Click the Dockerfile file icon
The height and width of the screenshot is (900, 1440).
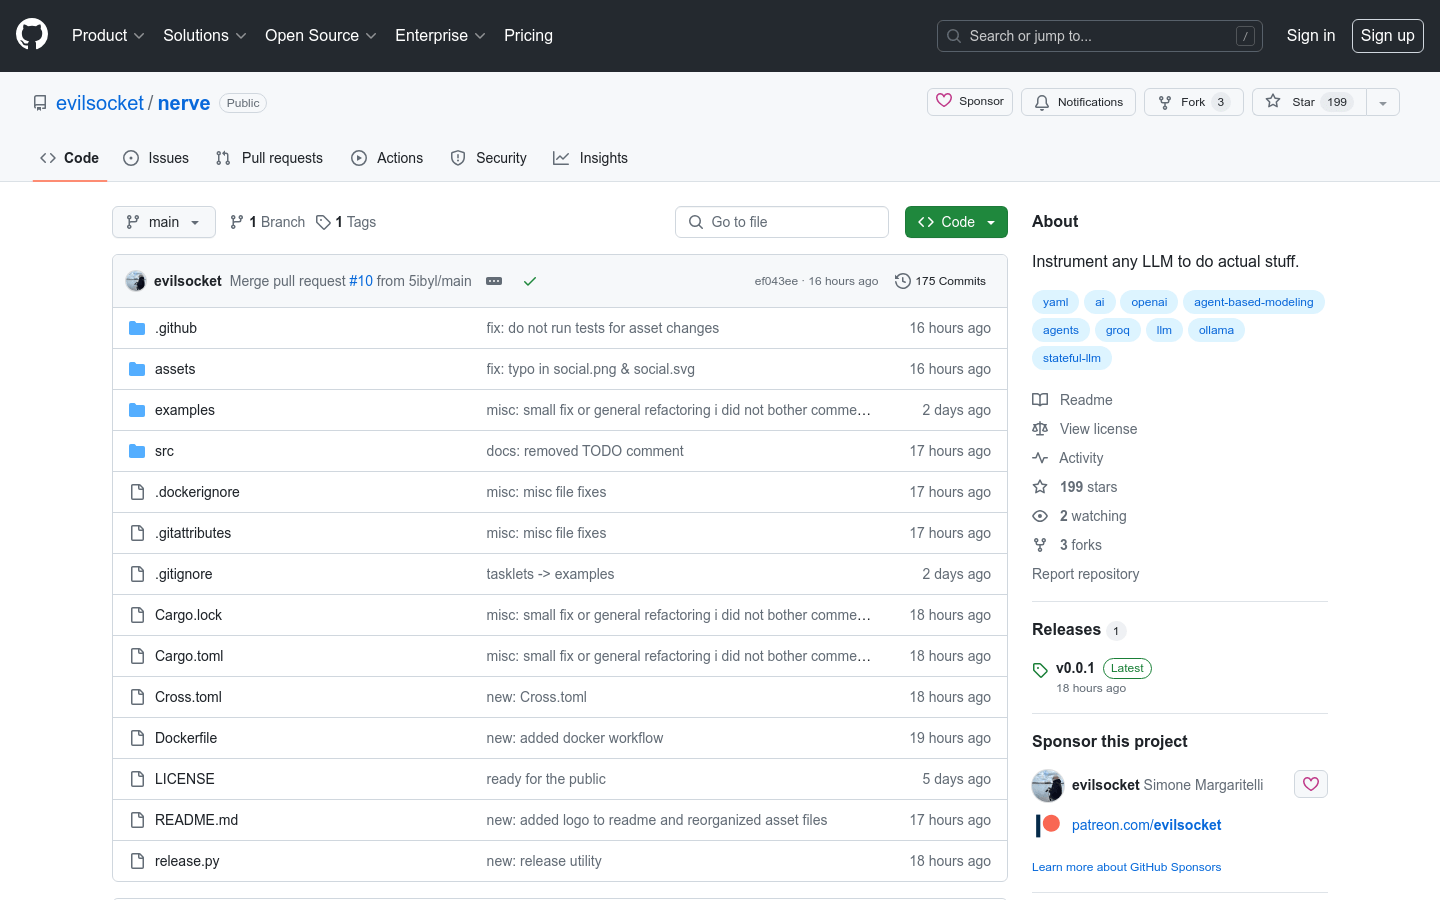[137, 738]
